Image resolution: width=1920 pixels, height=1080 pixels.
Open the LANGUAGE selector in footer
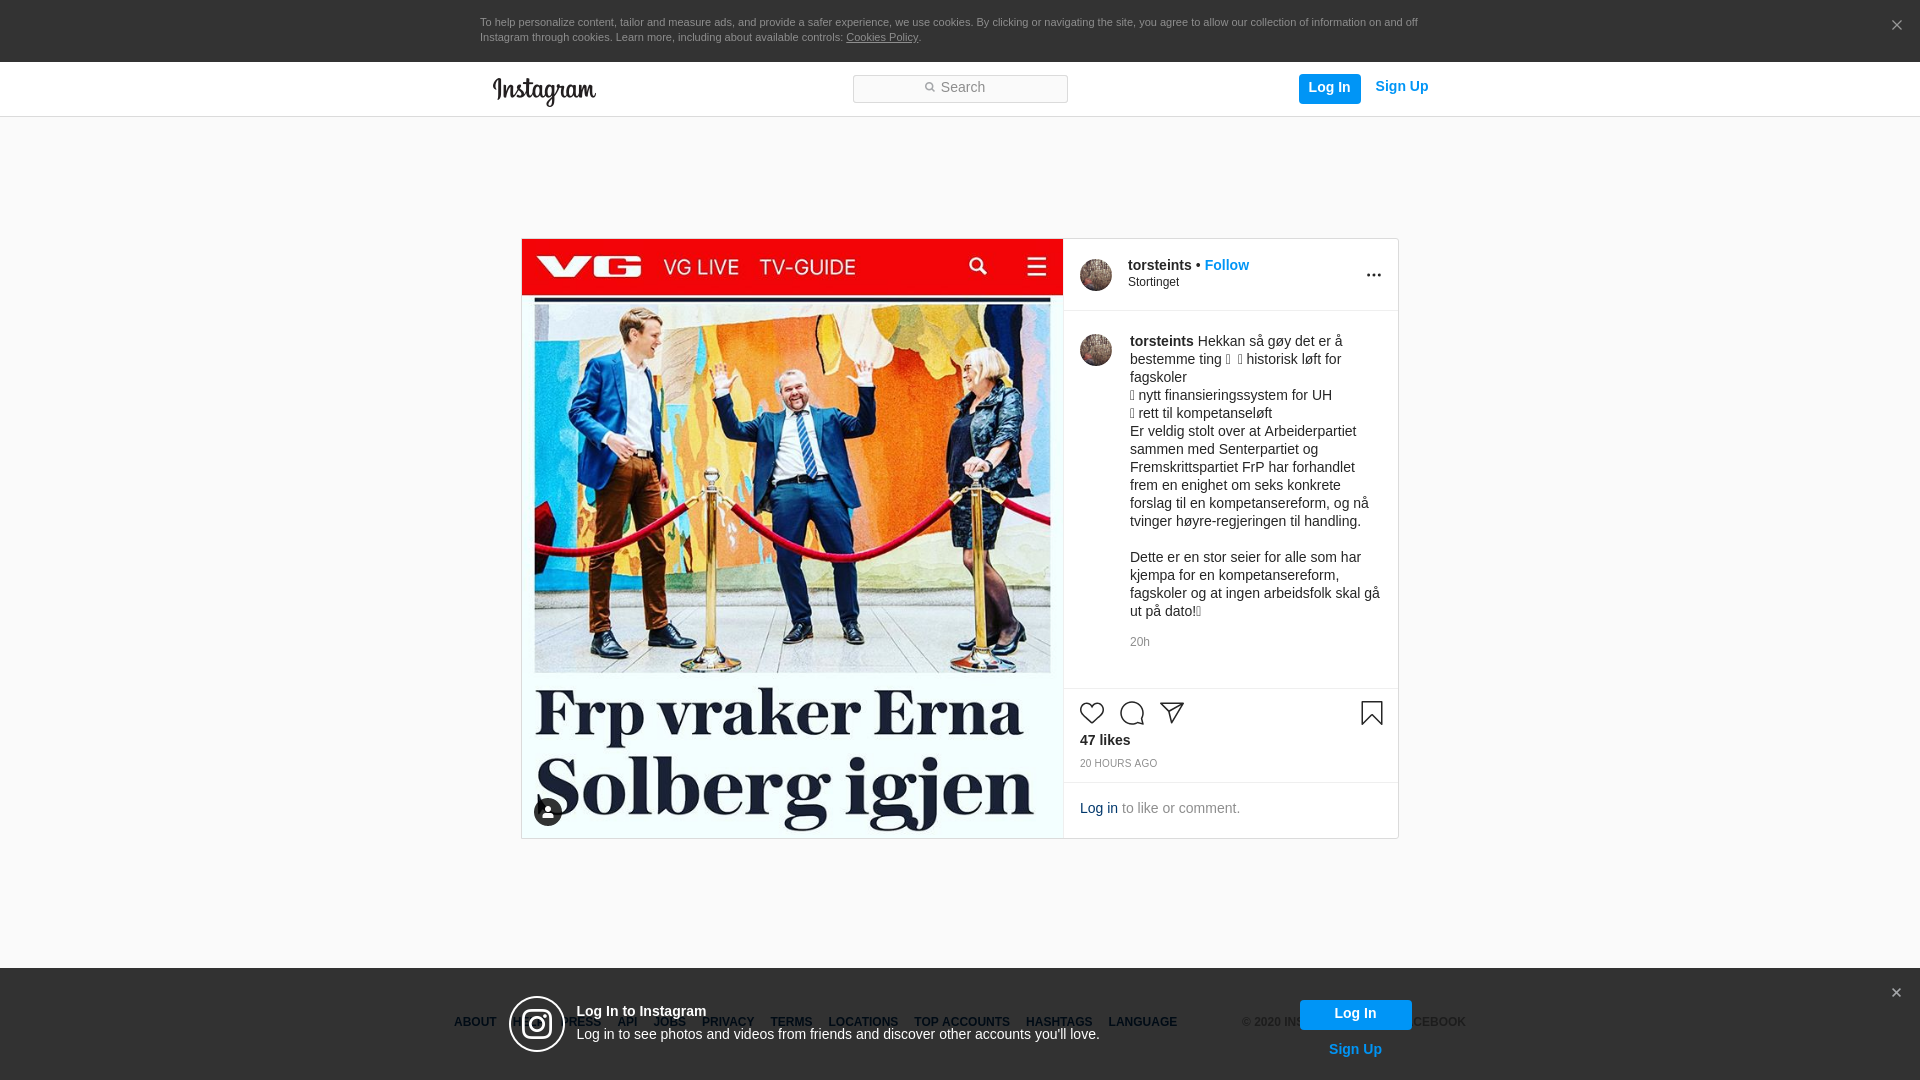(x=1142, y=1022)
